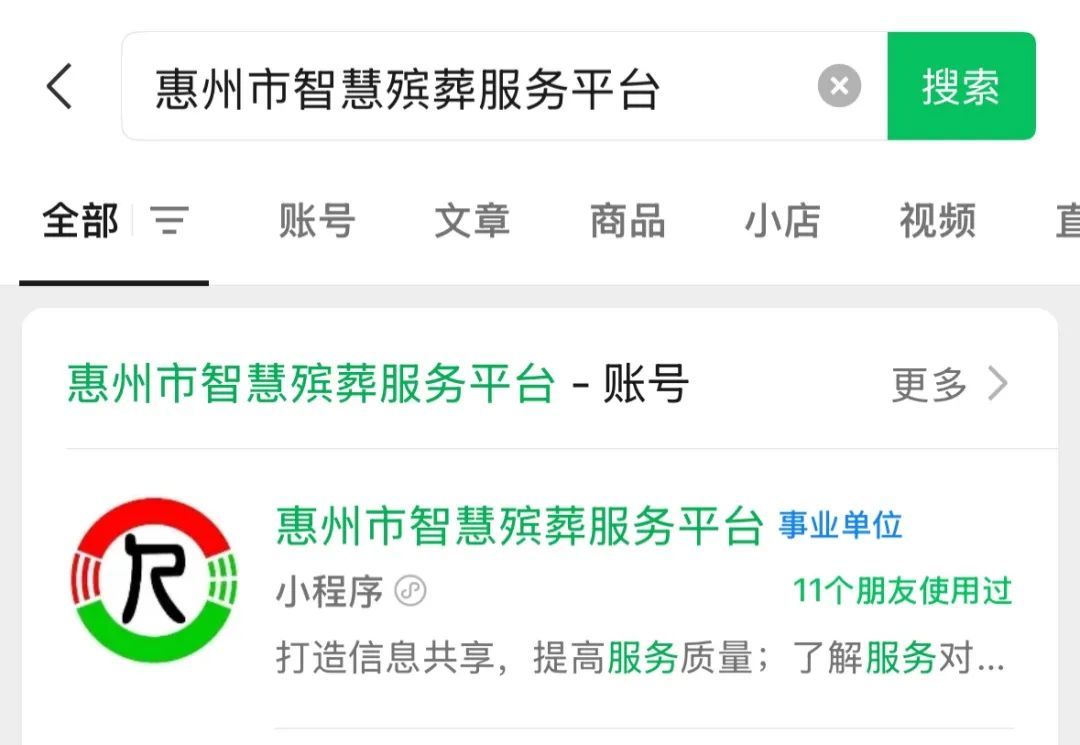1080x745 pixels.
Task: Switch to the 小店 tab
Action: [x=782, y=220]
